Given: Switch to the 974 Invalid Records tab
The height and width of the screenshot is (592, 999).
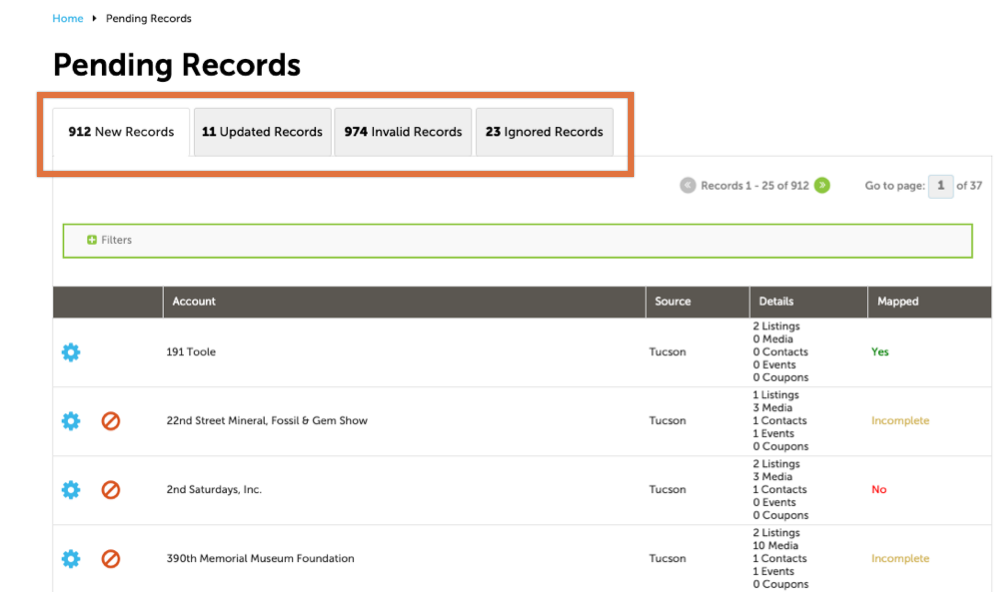Looking at the screenshot, I should point(403,132).
